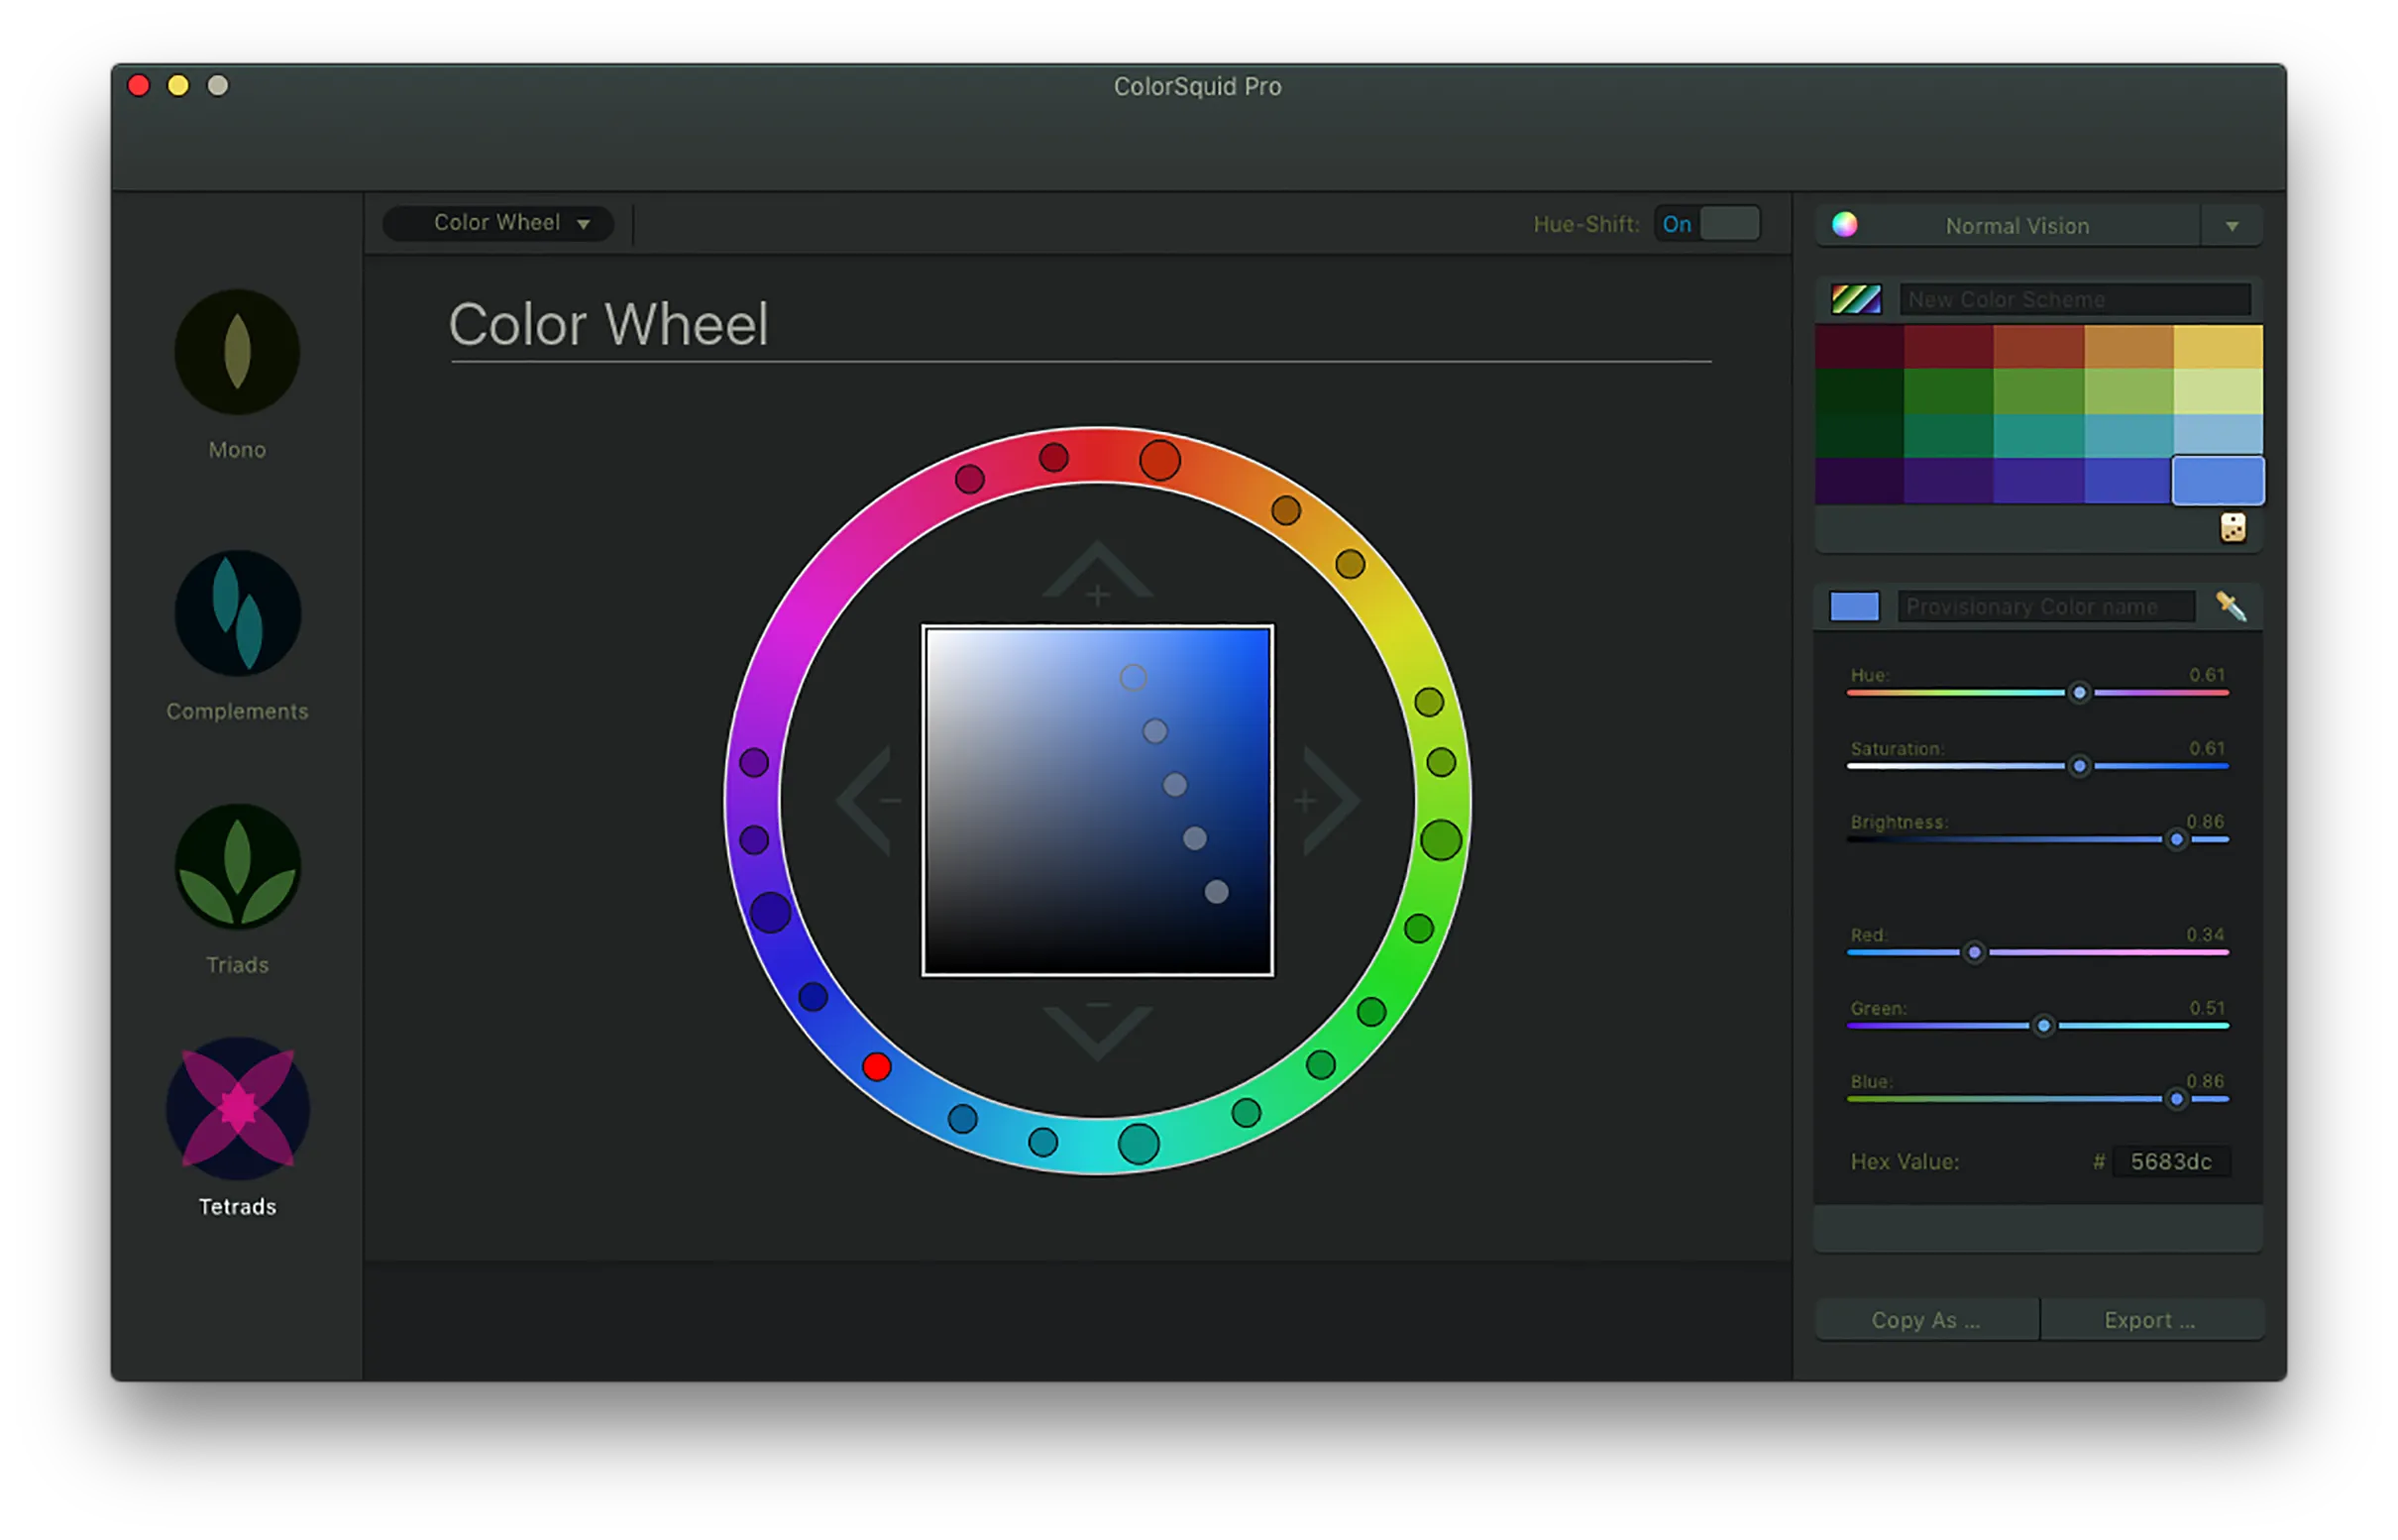The image size is (2398, 1540).
Task: Click the Green slider handle
Action: pyautogui.click(x=2044, y=1026)
